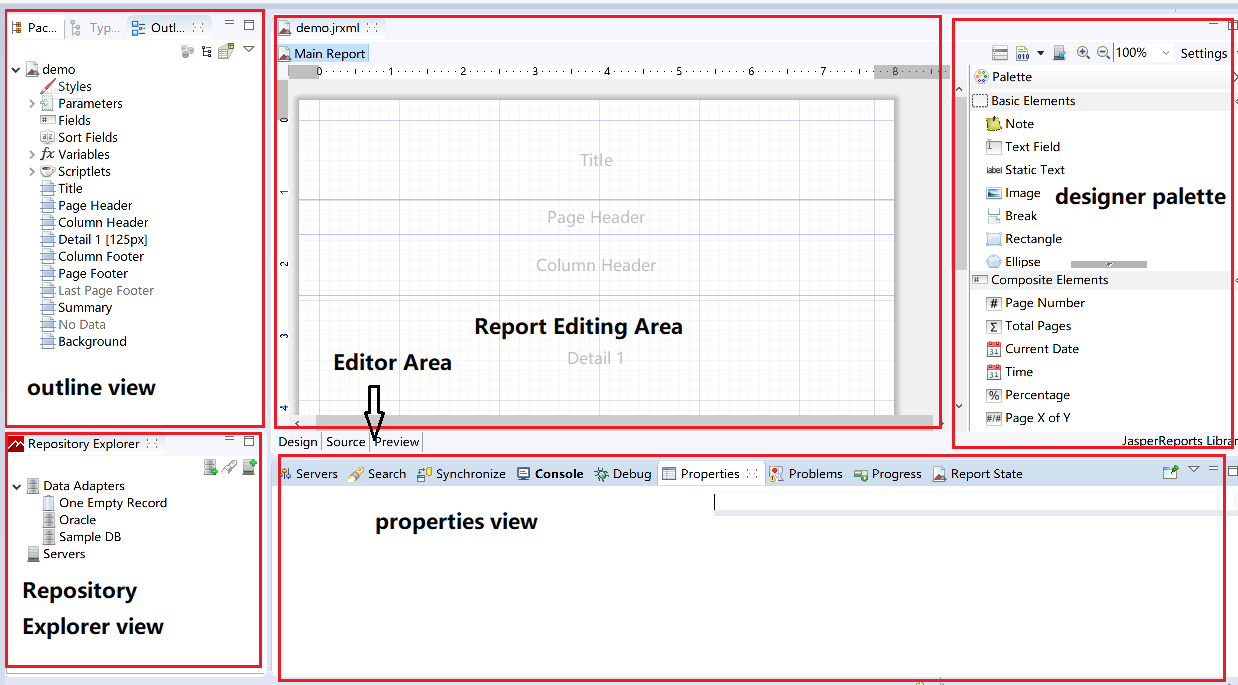This screenshot has width=1238, height=685.
Task: Open the 100% zoom level dropdown
Action: pyautogui.click(x=1166, y=53)
